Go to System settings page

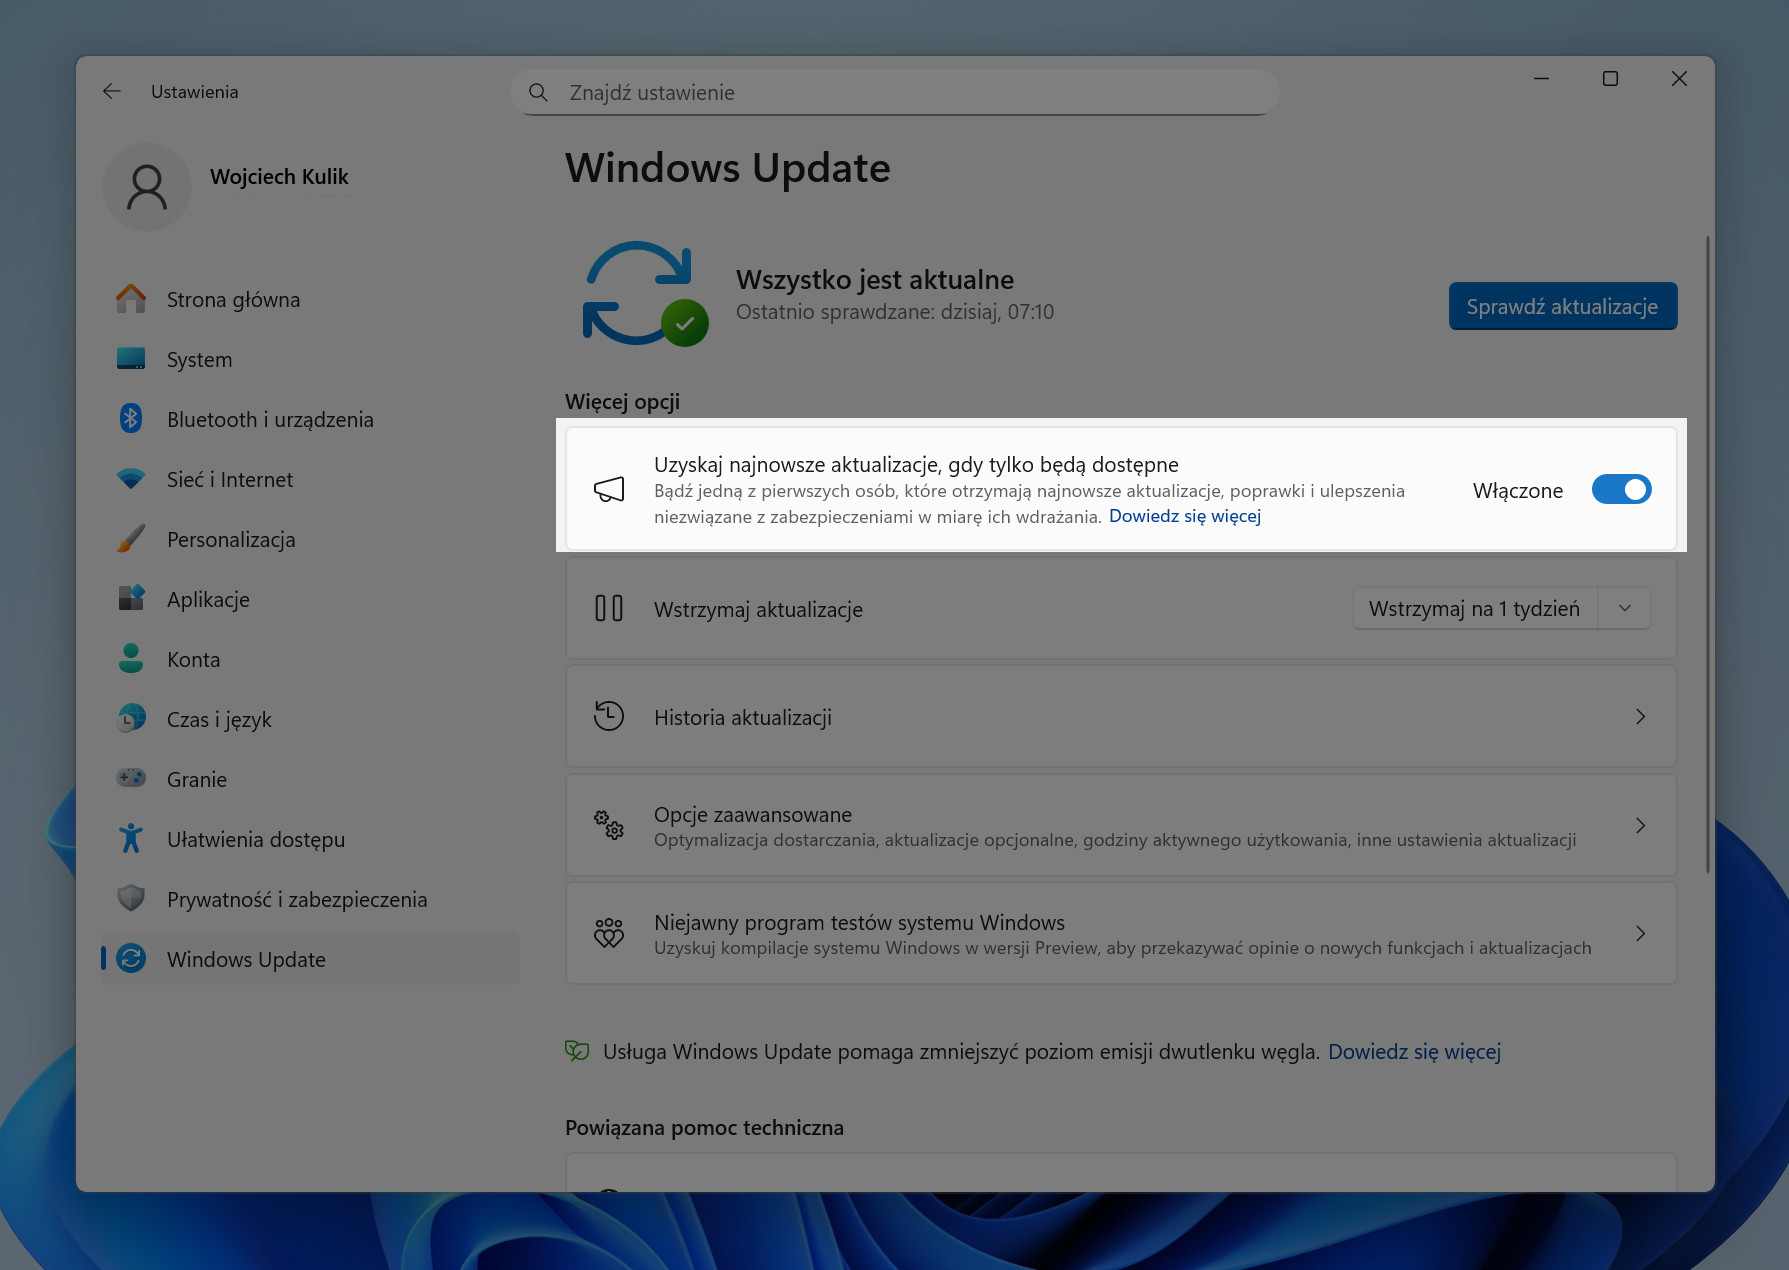tap(199, 360)
